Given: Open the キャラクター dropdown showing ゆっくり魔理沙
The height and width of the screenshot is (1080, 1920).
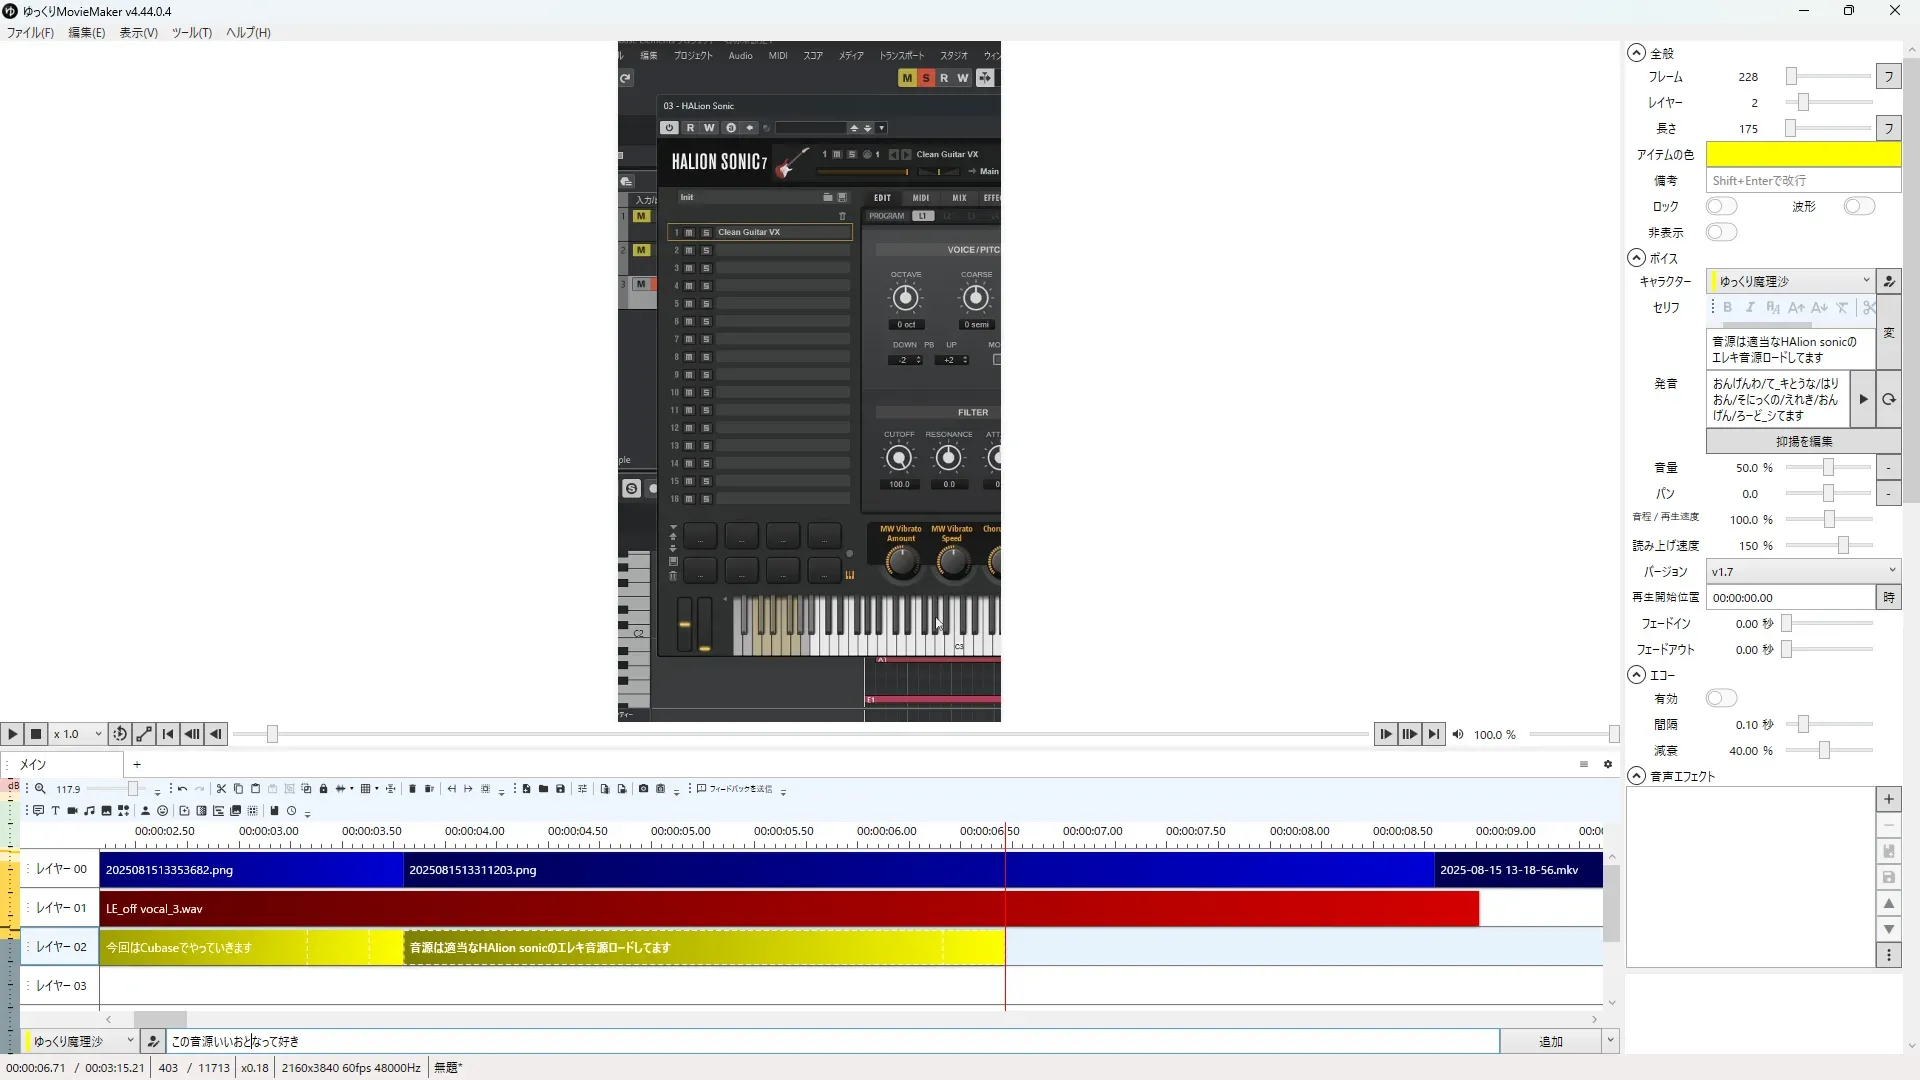Looking at the screenshot, I should click(1790, 282).
